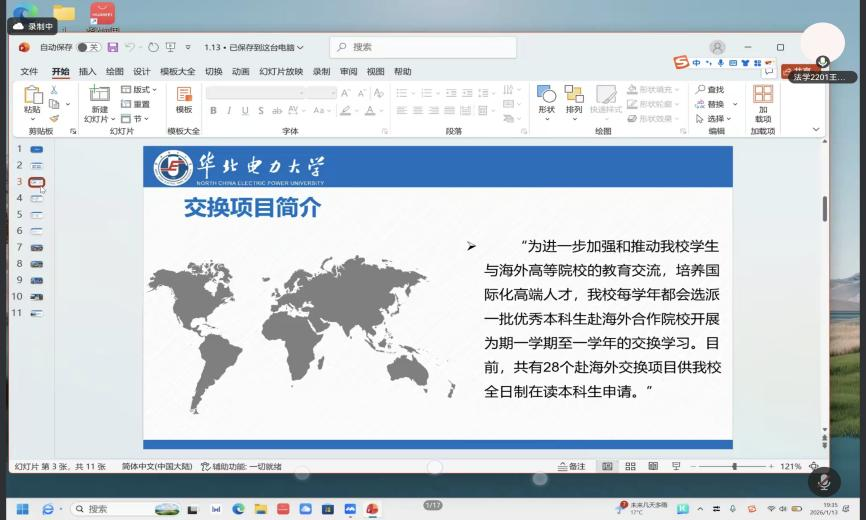
Task: Open the Select (选择) dropdown
Action: pos(716,118)
